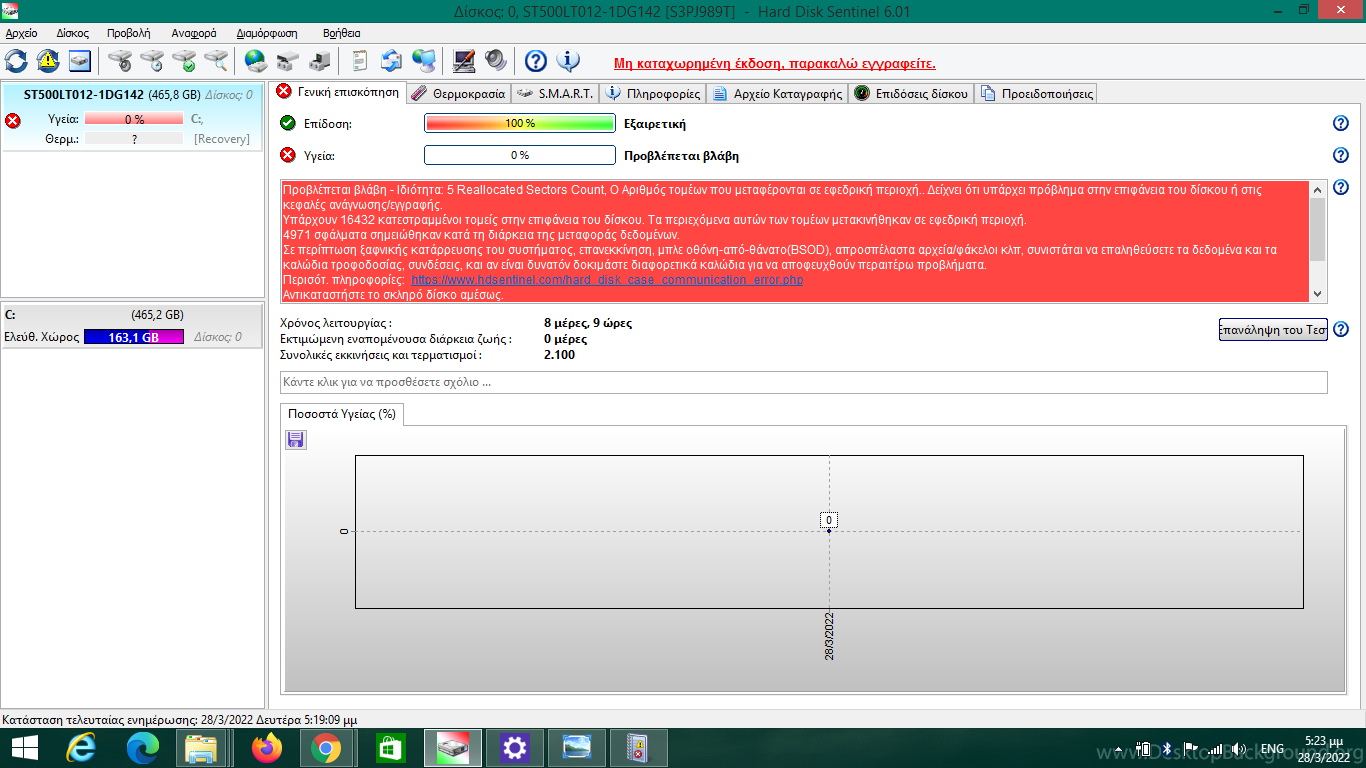Click the blue question mark toolbar icon

click(x=536, y=61)
